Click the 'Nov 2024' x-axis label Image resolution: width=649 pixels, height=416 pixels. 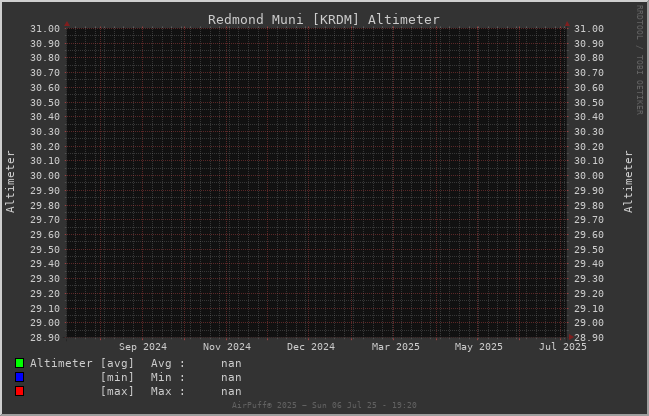227,346
